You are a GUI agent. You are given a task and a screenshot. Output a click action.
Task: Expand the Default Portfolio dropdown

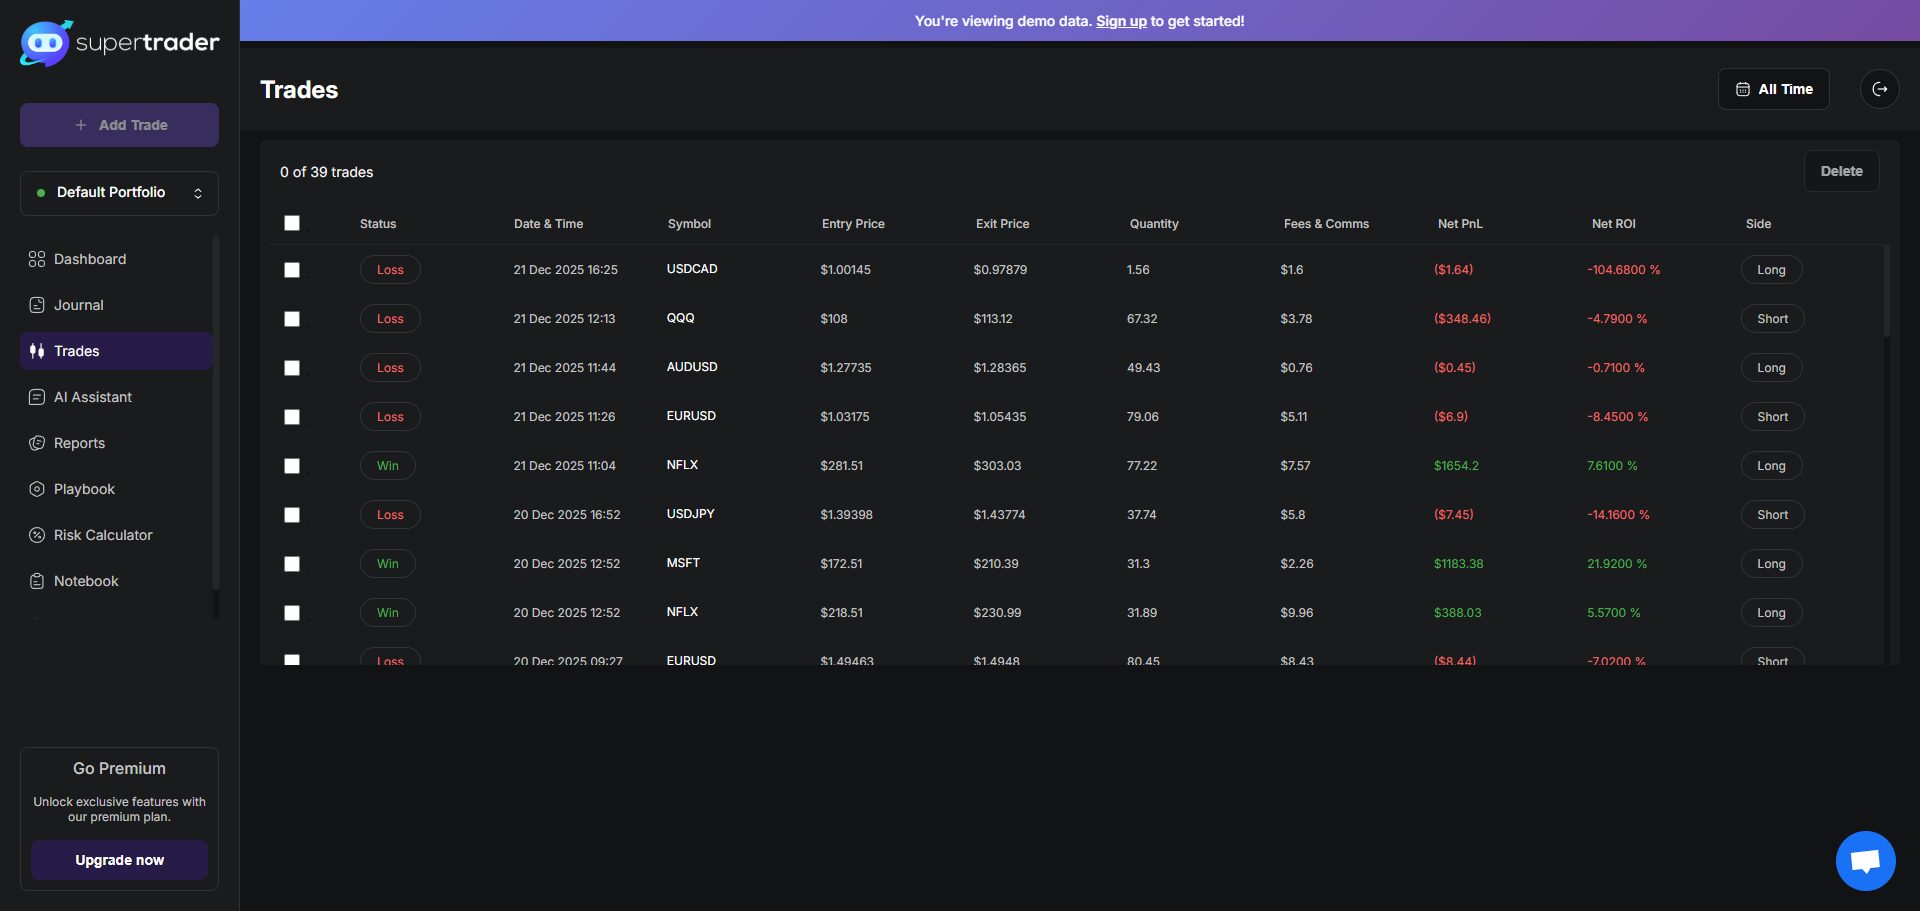pos(119,193)
